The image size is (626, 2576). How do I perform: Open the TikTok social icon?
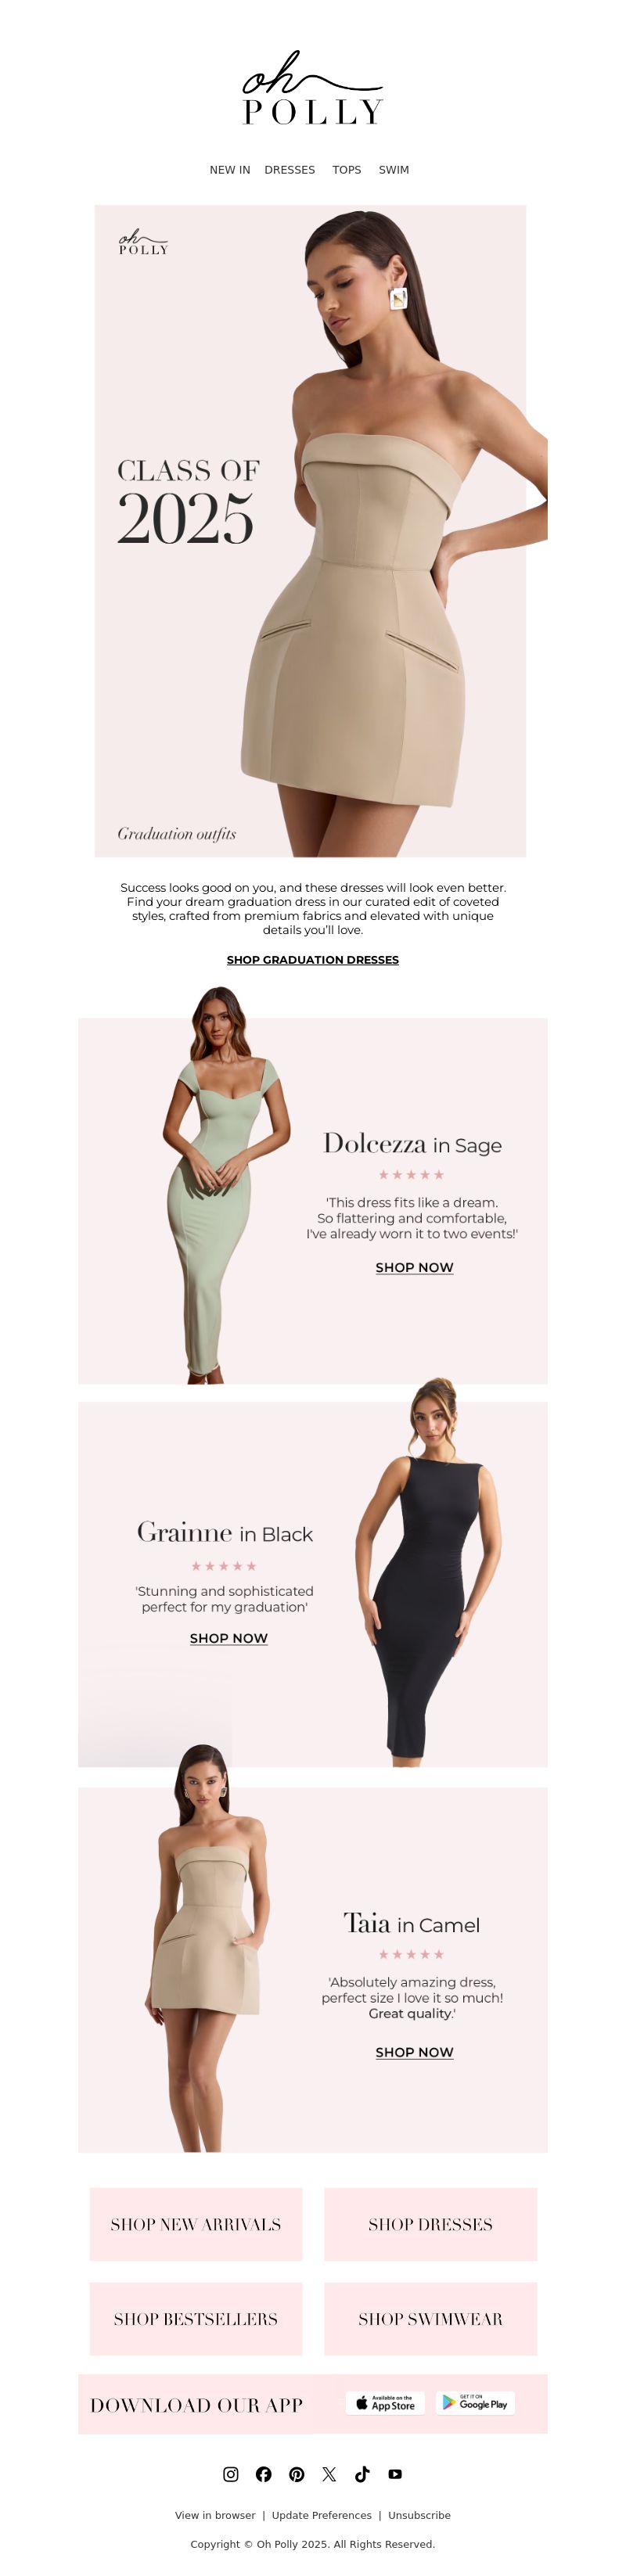[x=362, y=2473]
